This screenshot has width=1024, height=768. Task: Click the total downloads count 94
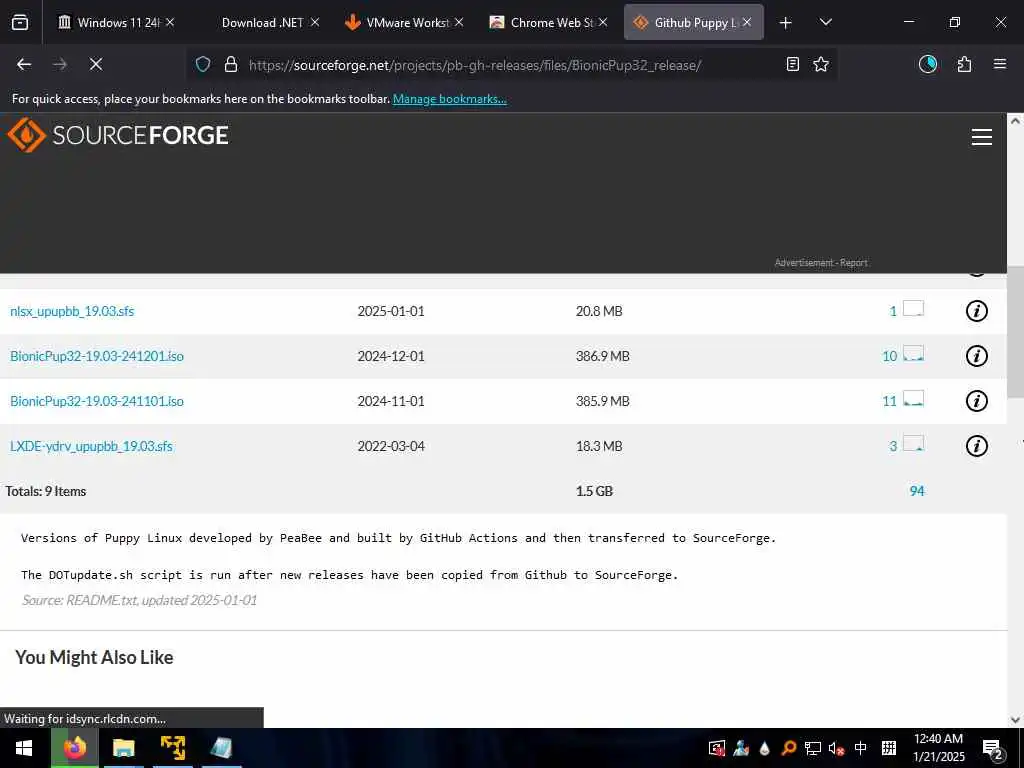pos(917,491)
